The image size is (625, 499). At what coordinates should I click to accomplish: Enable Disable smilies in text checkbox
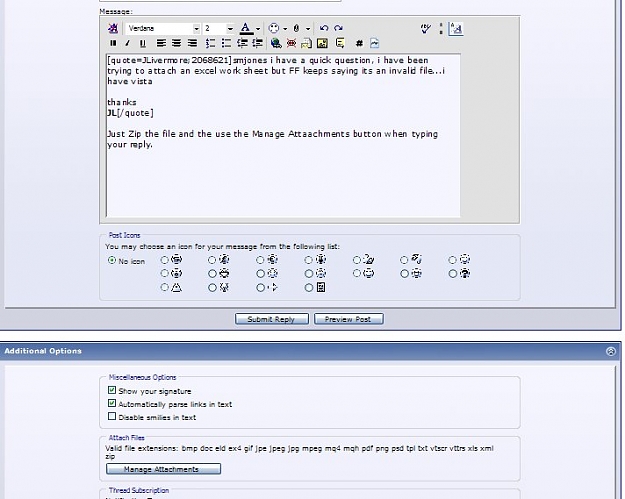point(112,416)
